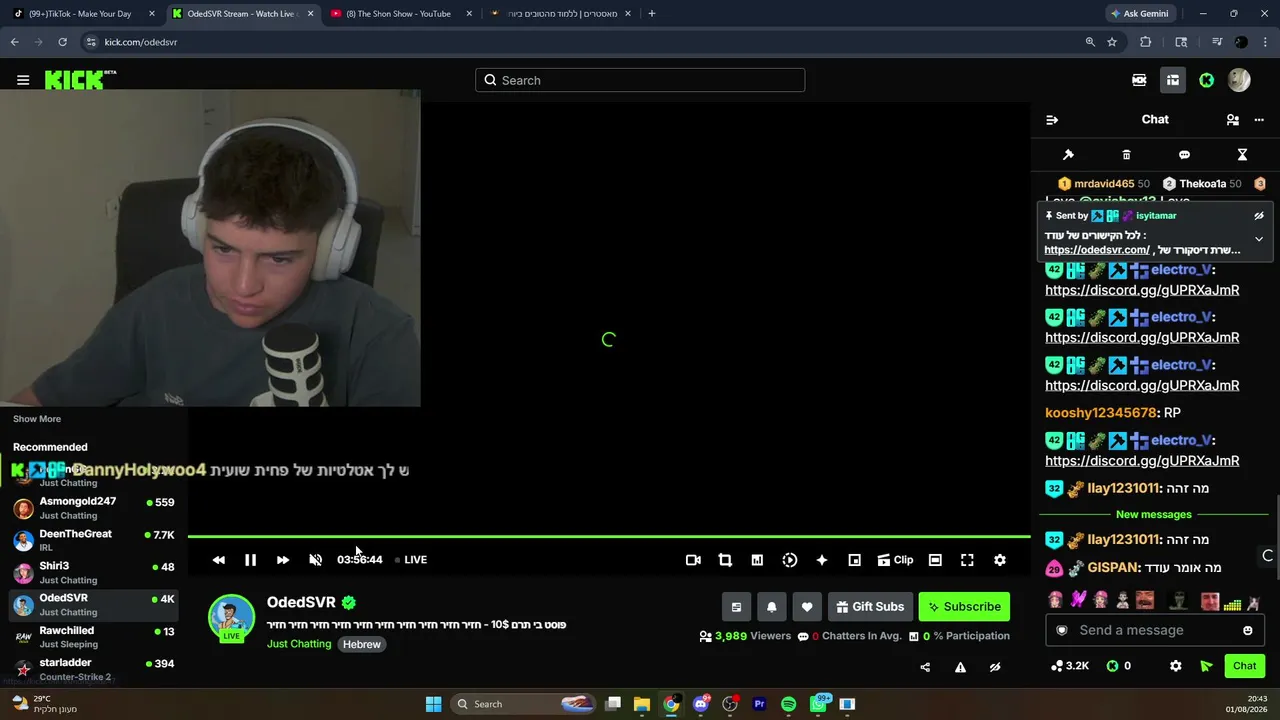Toggle the crossed-eye icon below the stream info
The height and width of the screenshot is (720, 1280).
[995, 667]
